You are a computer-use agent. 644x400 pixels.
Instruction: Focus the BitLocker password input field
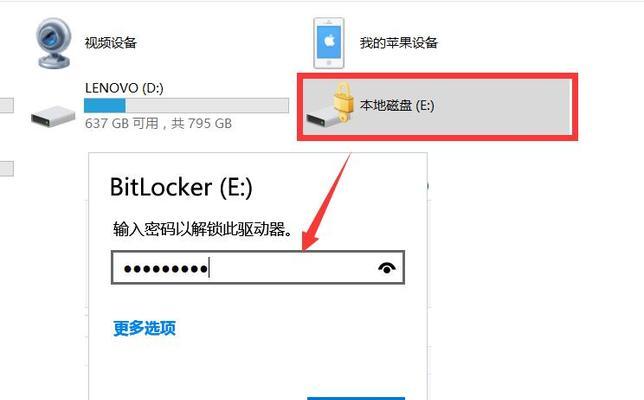click(x=258, y=268)
